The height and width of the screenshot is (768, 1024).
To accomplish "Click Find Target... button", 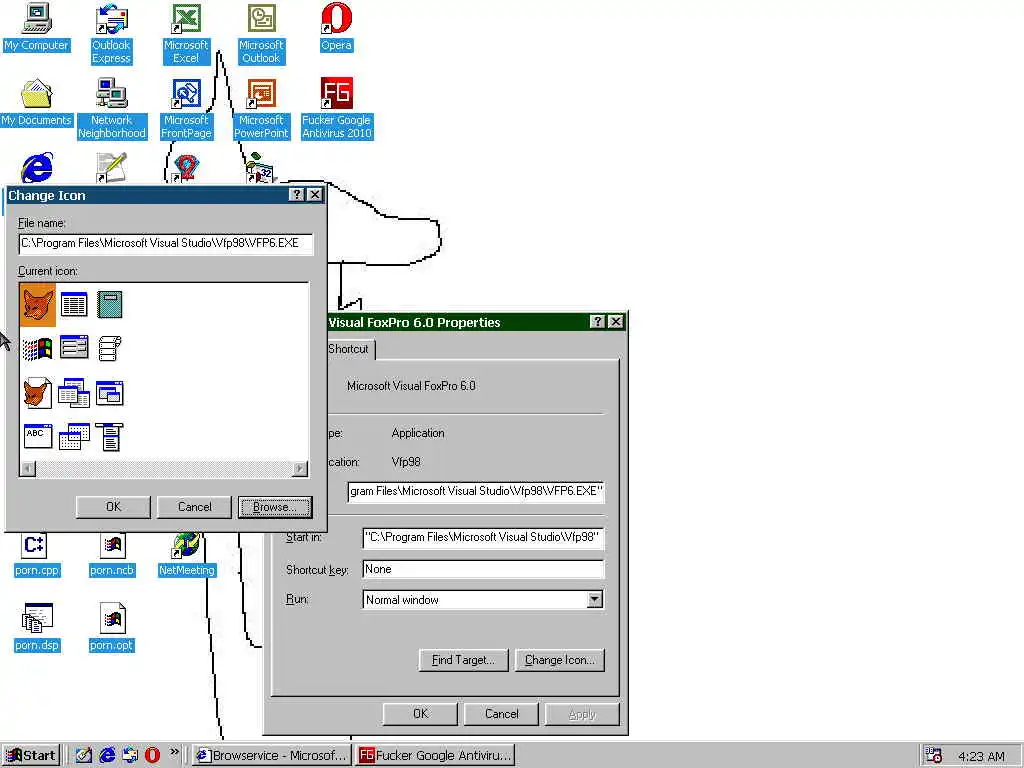I will (463, 660).
